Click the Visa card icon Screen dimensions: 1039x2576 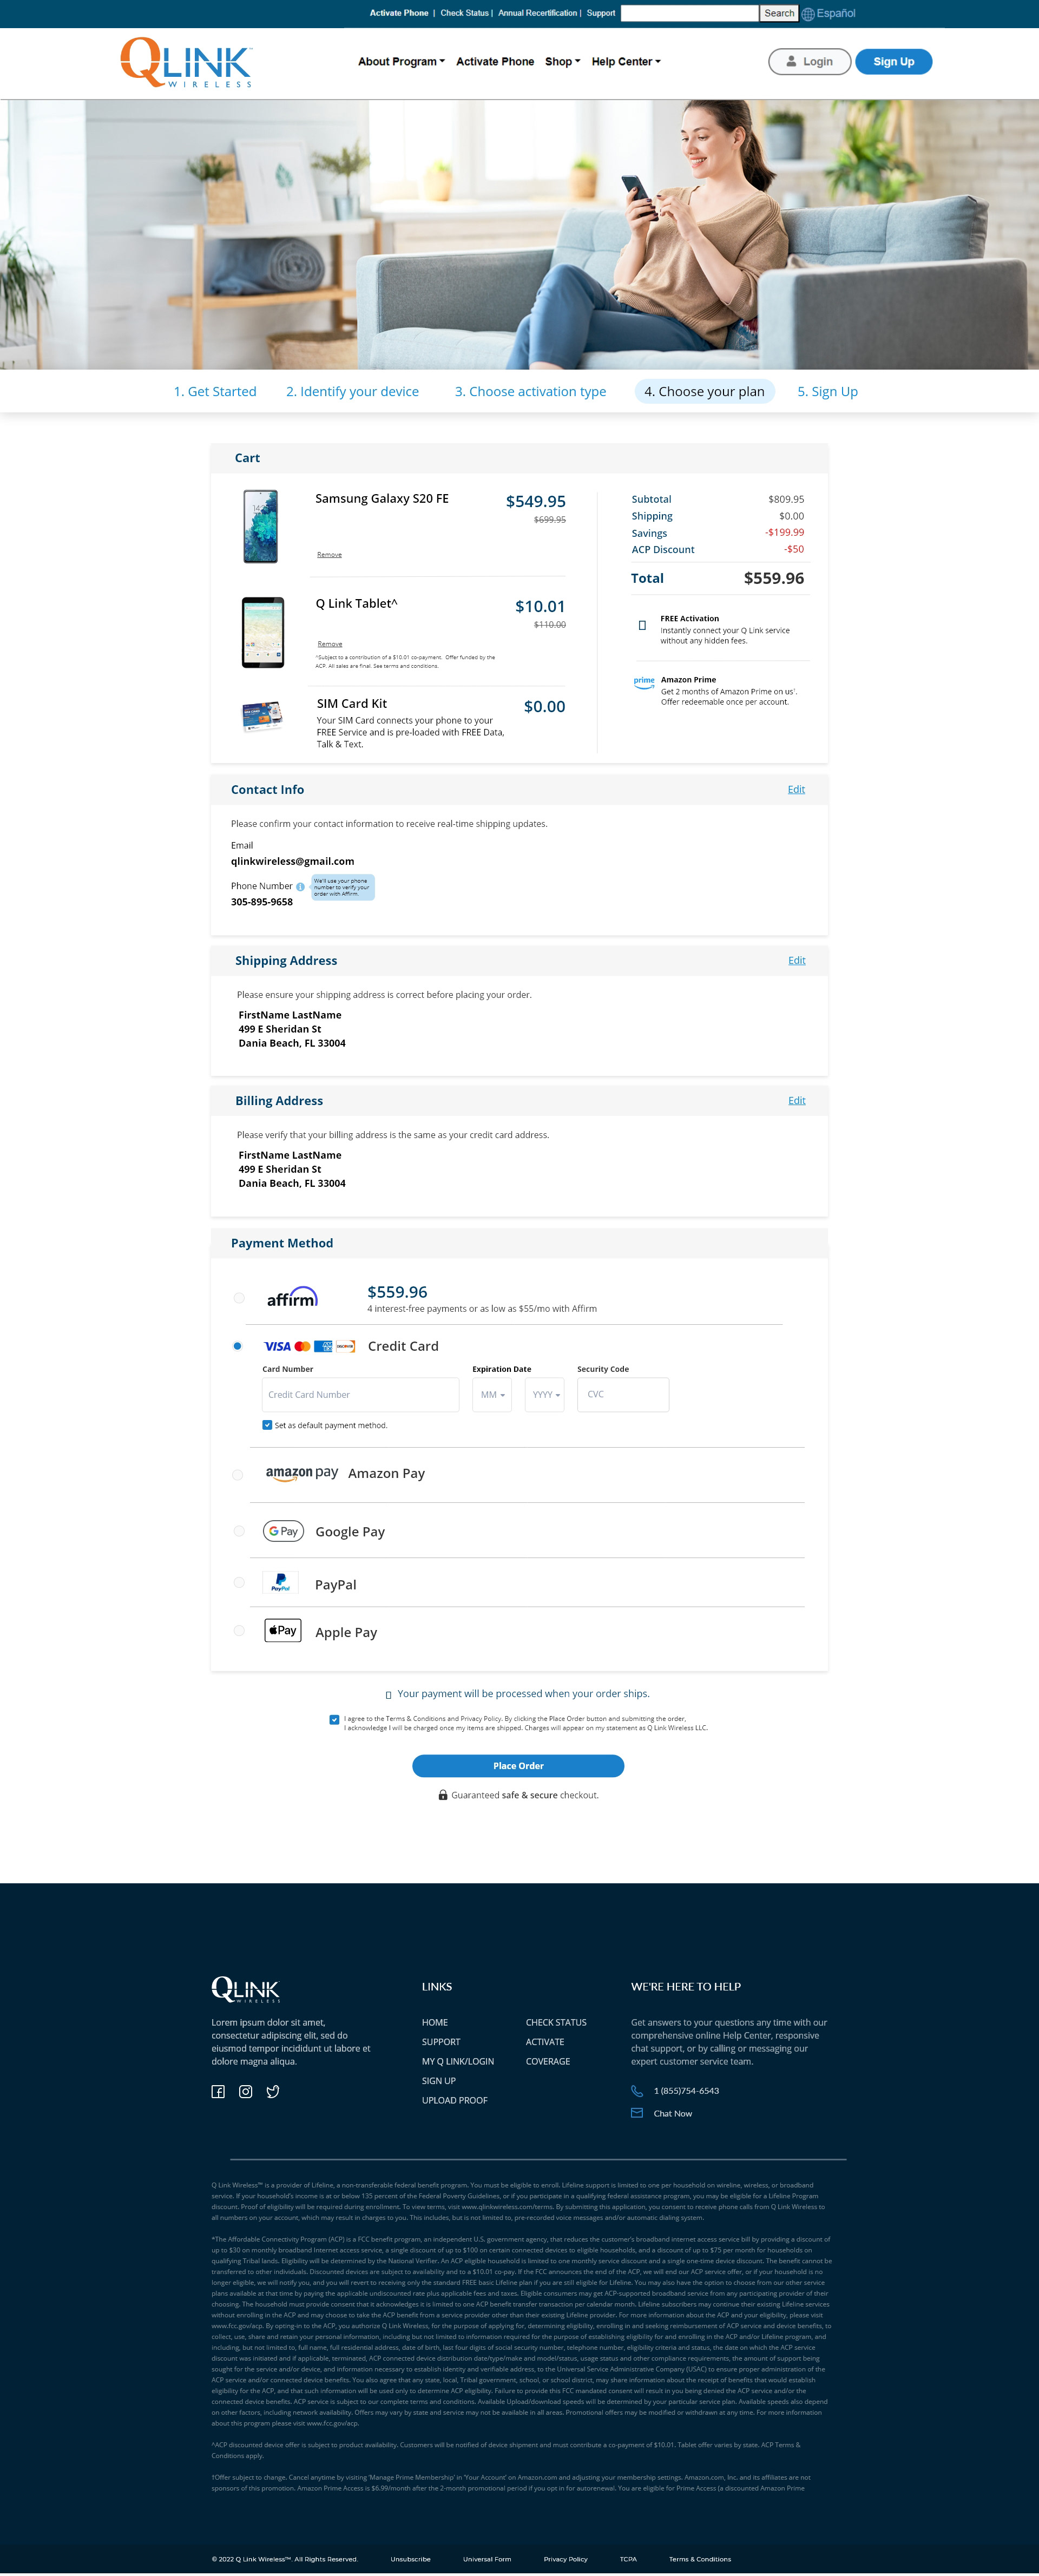[x=277, y=1346]
